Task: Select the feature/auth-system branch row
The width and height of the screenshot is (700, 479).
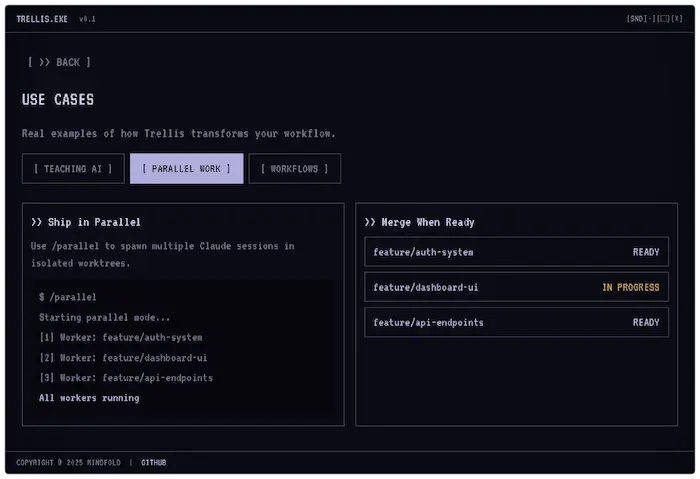Action: tap(516, 252)
